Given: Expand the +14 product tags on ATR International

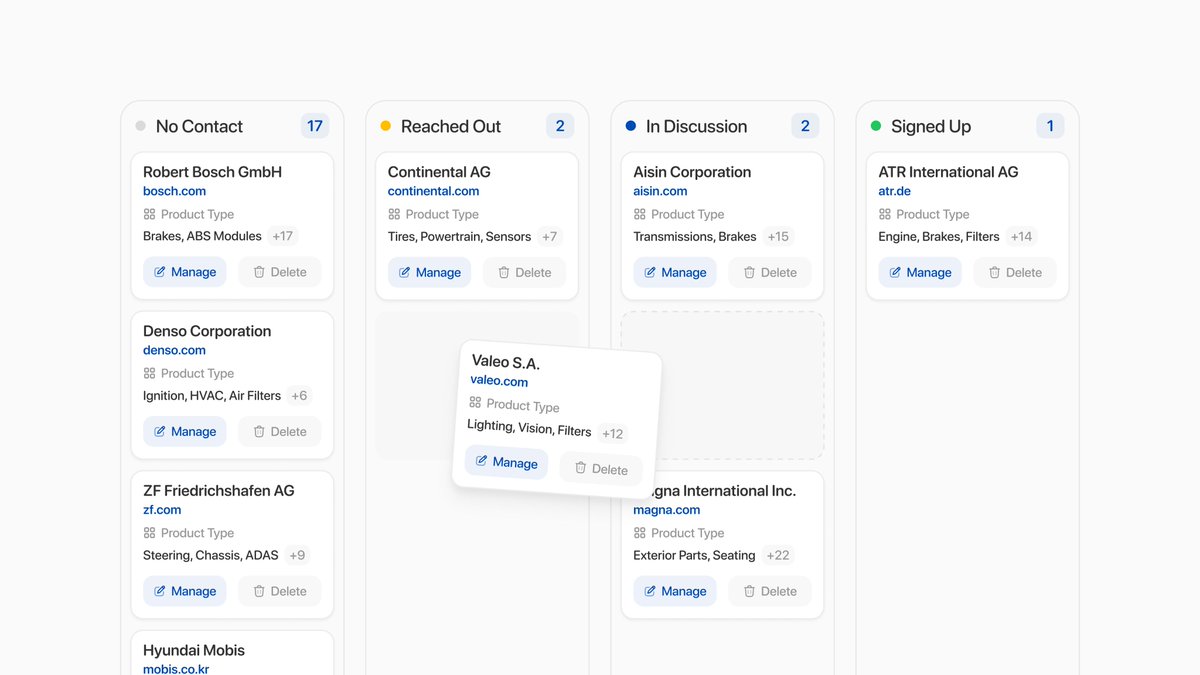Looking at the screenshot, I should click(1021, 236).
